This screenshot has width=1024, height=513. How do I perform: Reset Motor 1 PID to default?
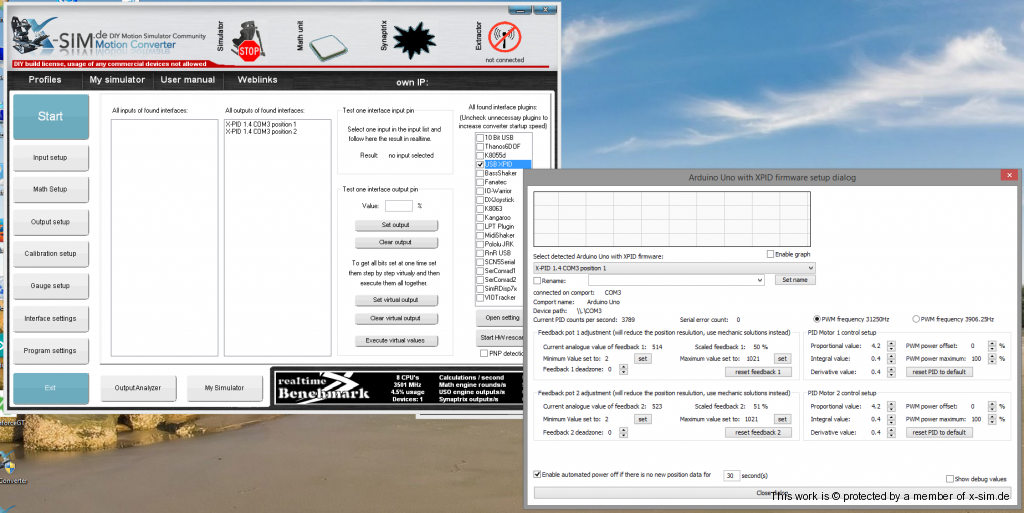pos(939,372)
